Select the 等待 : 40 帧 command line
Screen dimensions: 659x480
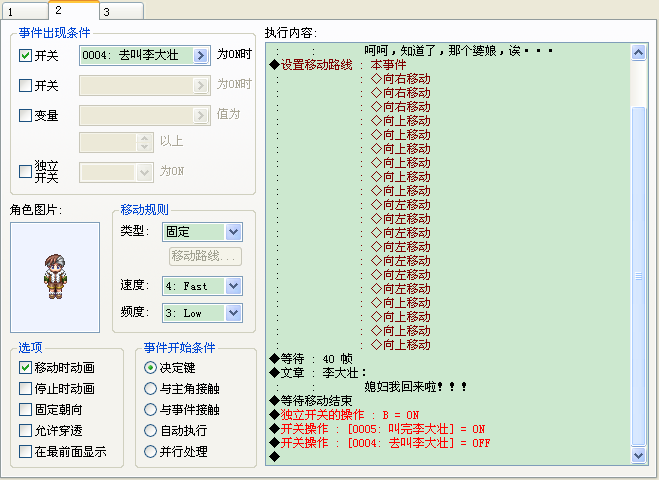(x=448, y=359)
